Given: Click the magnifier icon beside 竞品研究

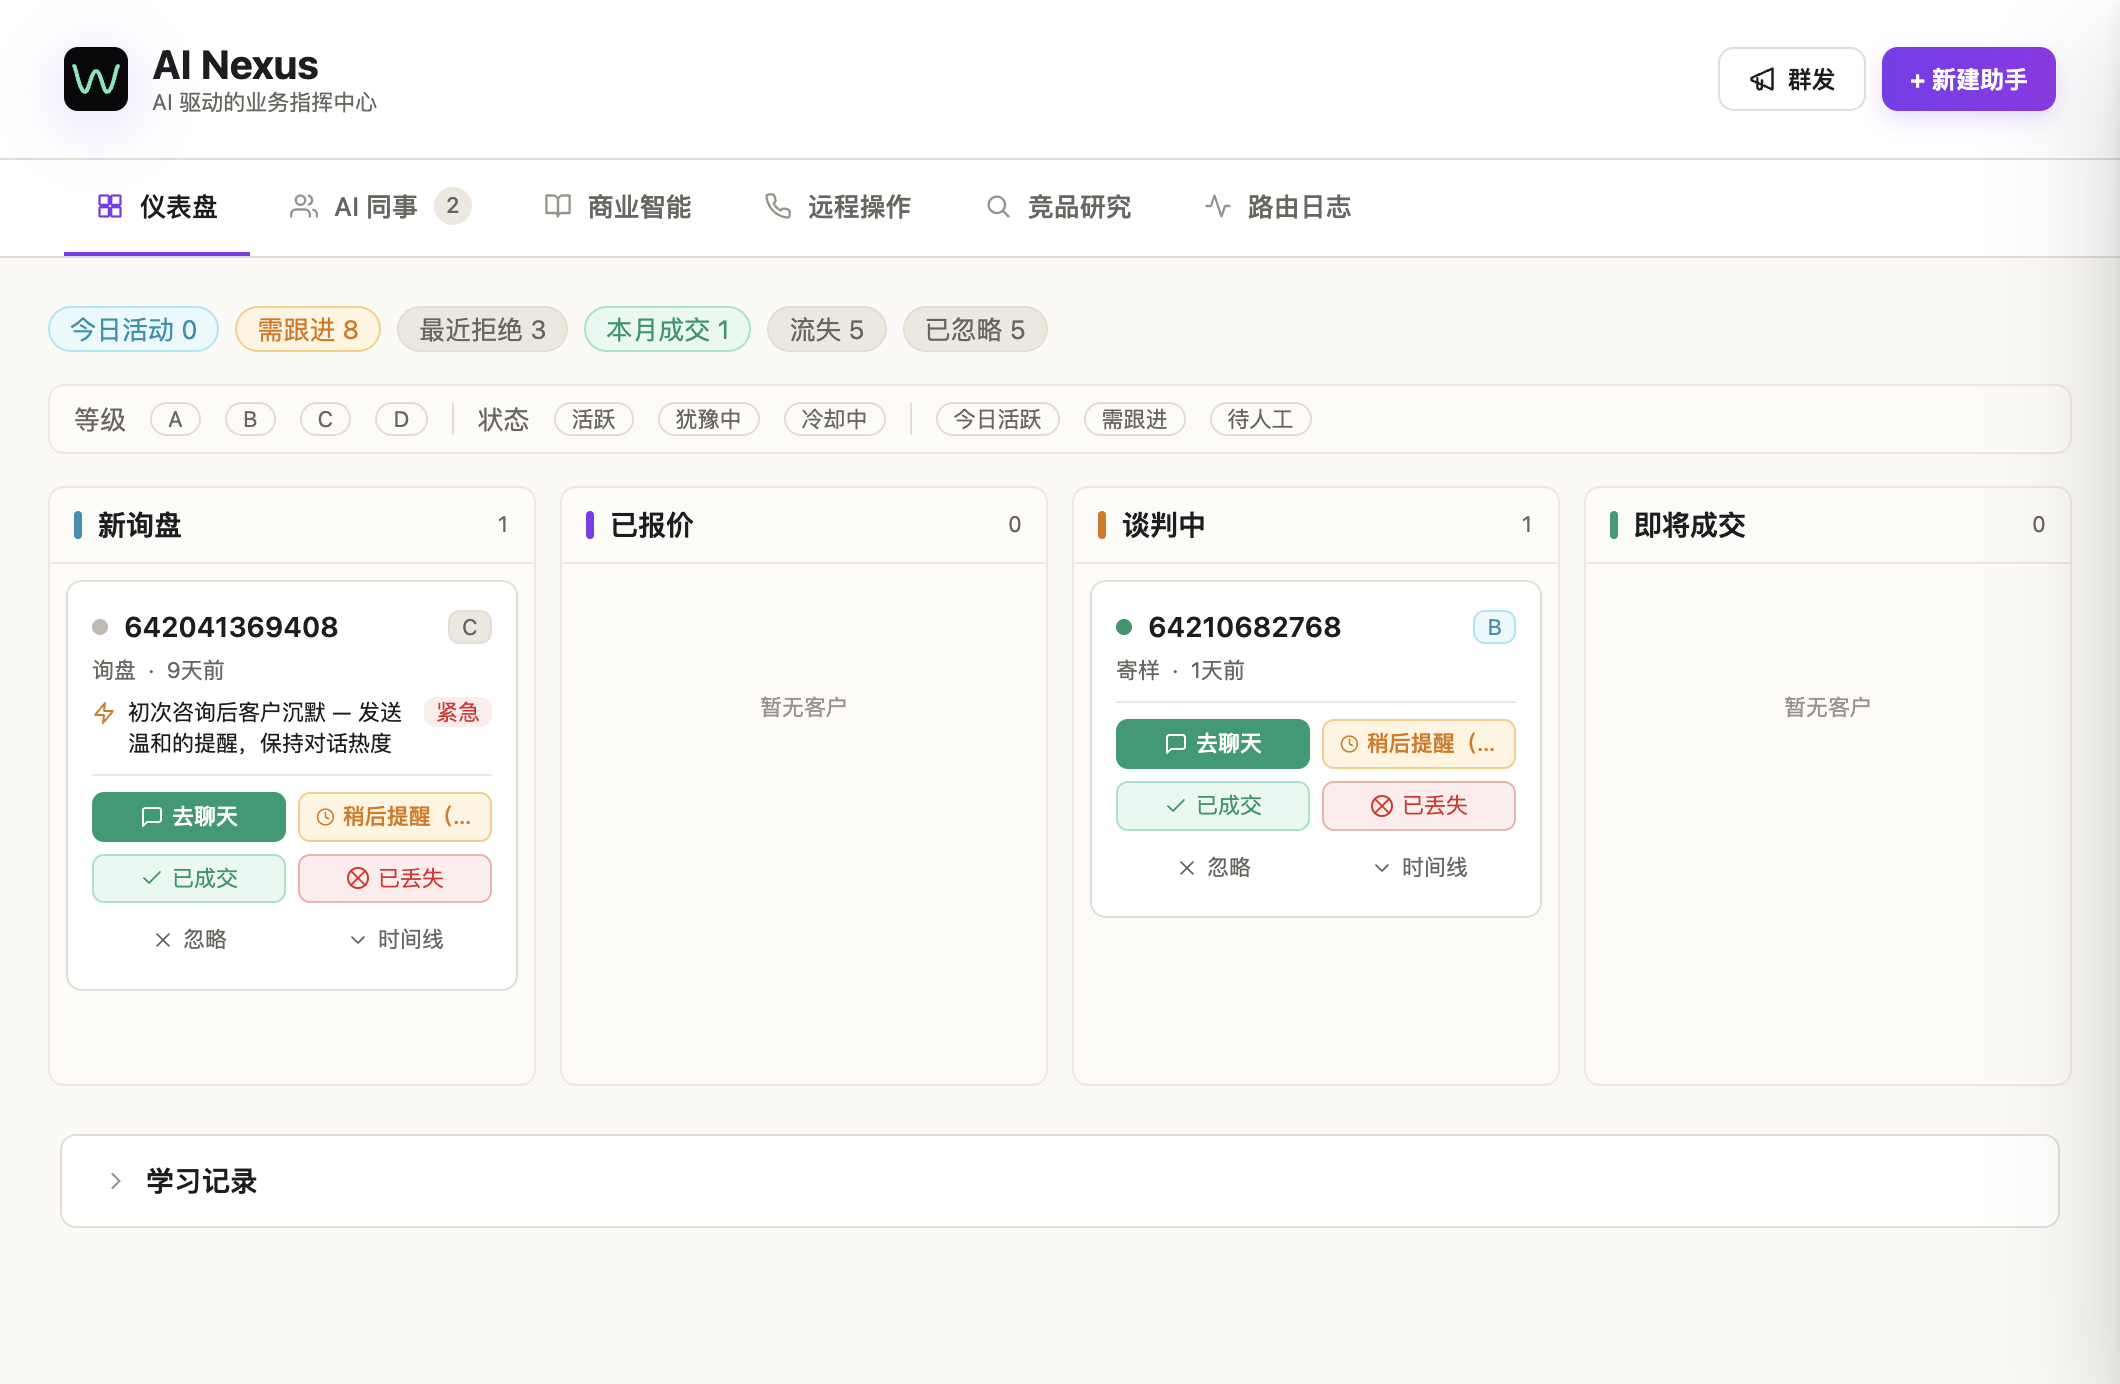Looking at the screenshot, I should click(x=998, y=206).
